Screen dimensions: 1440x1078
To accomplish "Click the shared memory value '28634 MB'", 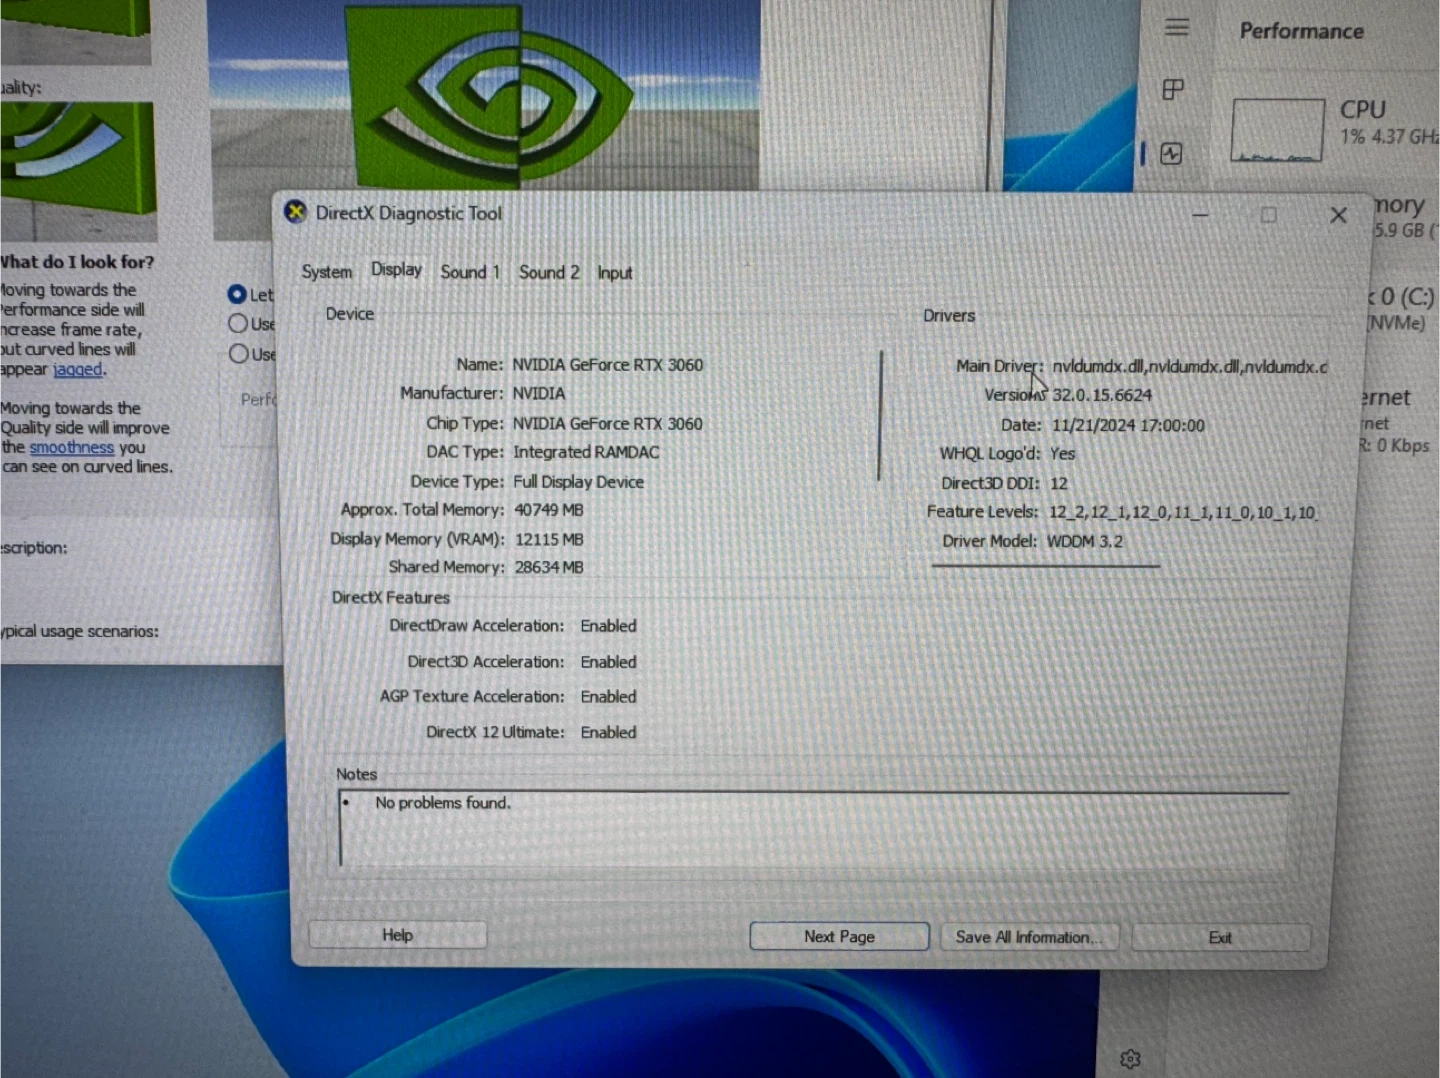I will [549, 567].
